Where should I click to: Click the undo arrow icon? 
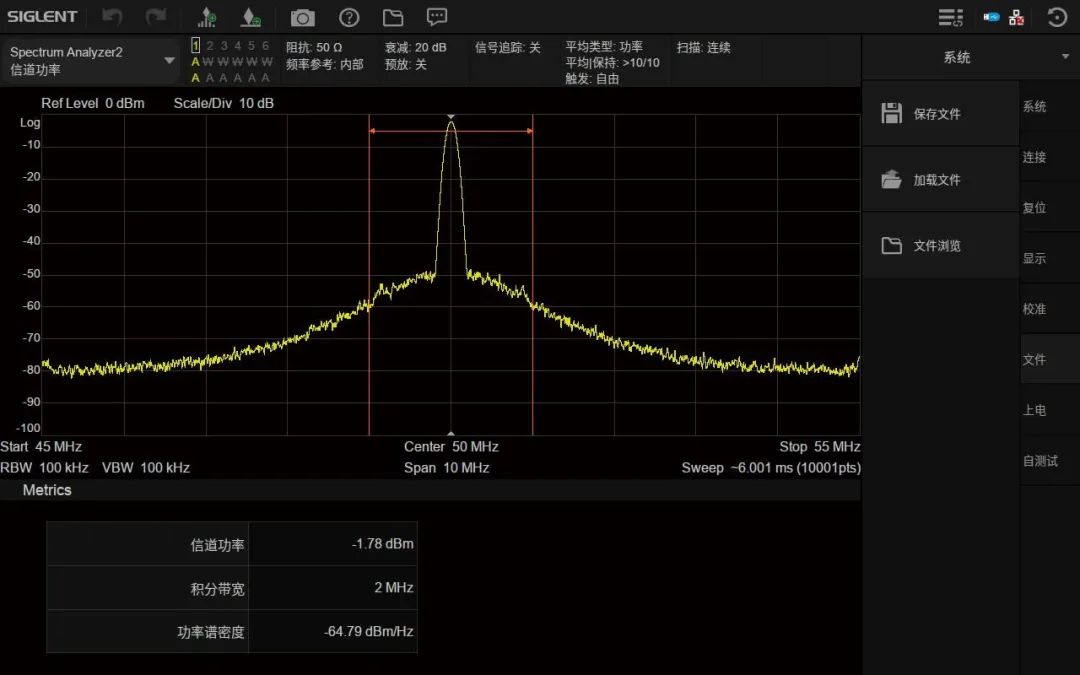[x=112, y=17]
